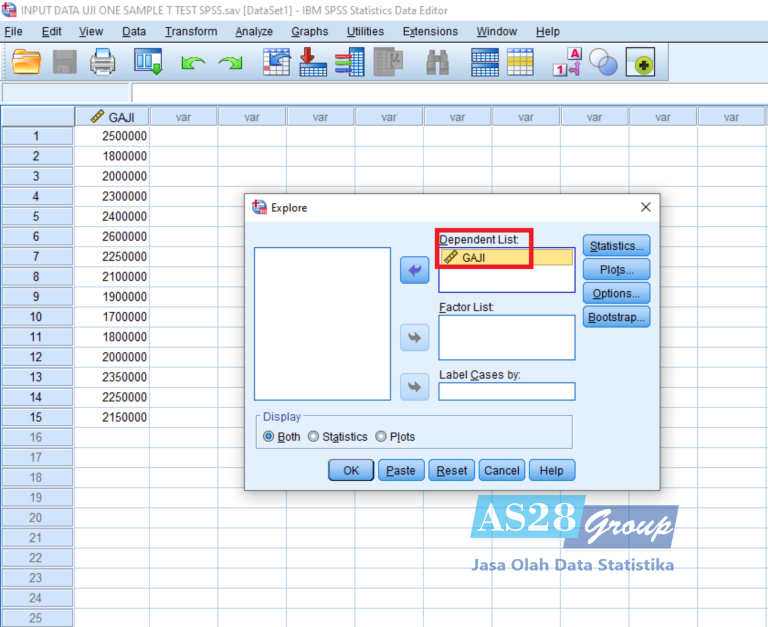Image resolution: width=768 pixels, height=627 pixels.
Task: Click the Redo arrow icon
Action: point(231,63)
